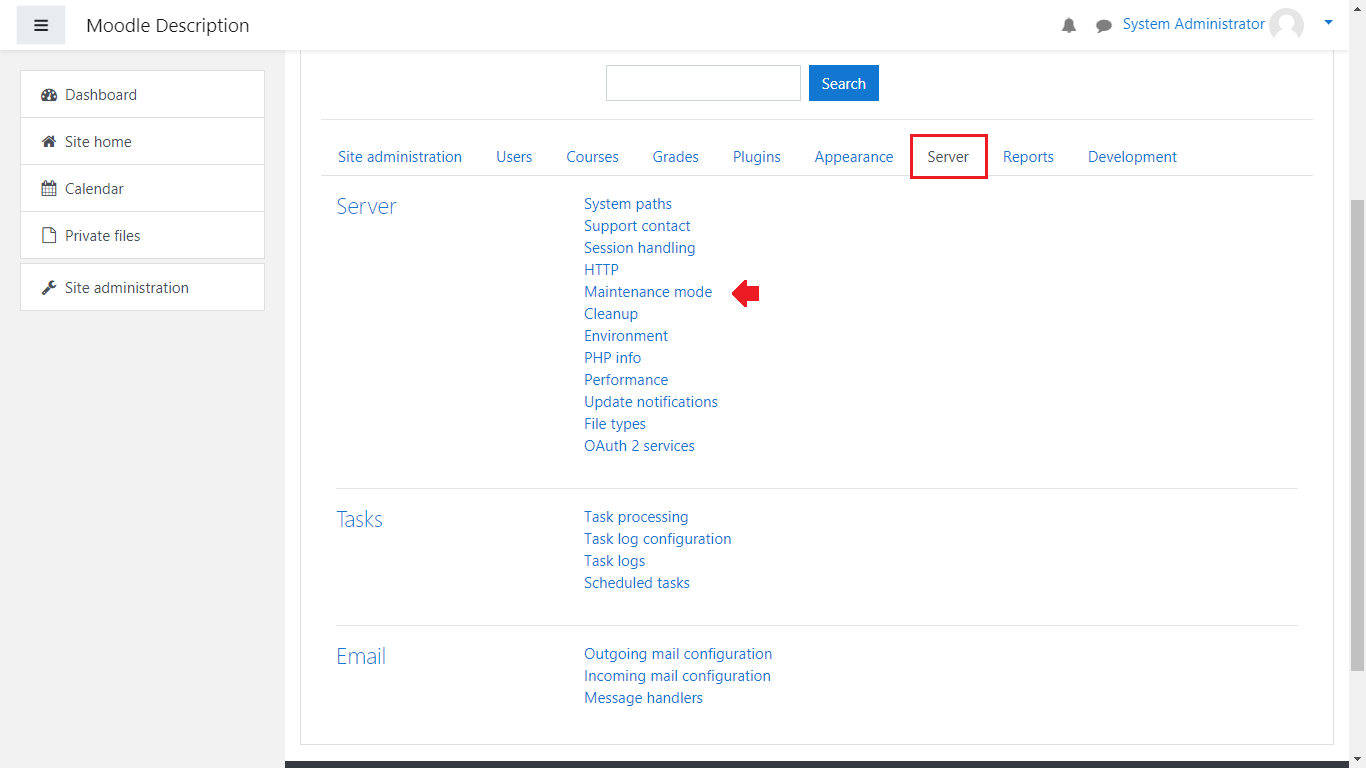This screenshot has height=768, width=1366.
Task: Click the Calendar icon in sidebar
Action: 49,189
